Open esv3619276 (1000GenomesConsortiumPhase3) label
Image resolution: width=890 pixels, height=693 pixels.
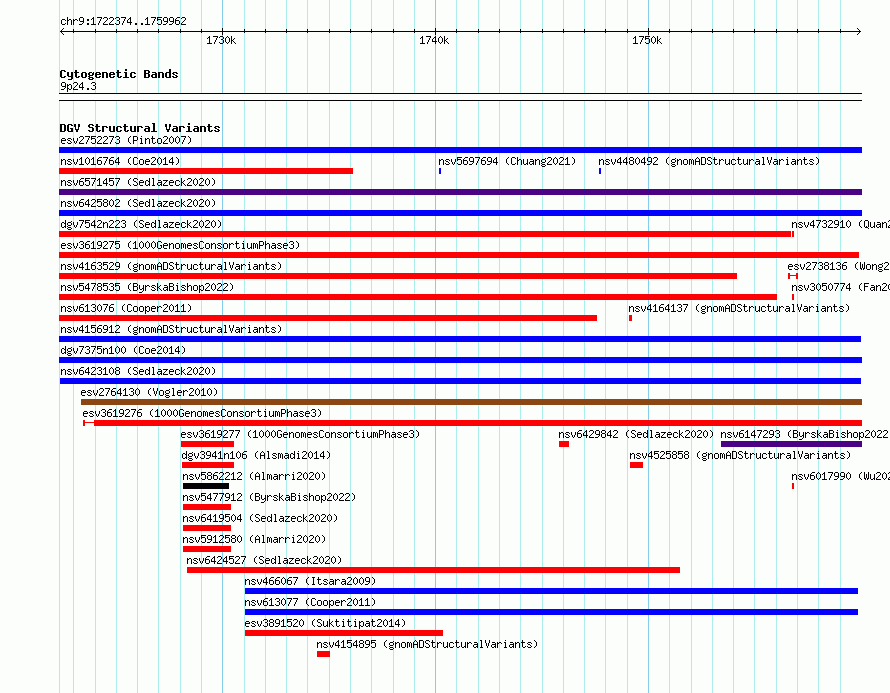[x=202, y=413]
